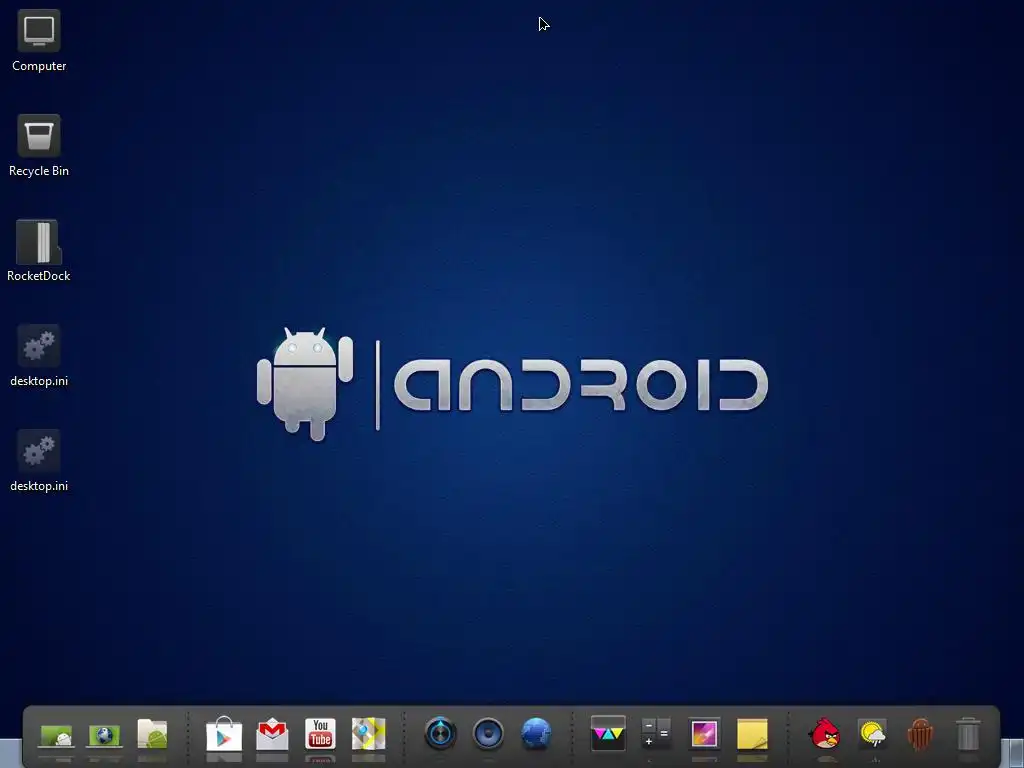Open Google Maps icon in the dock
1024x768 pixels.
coord(368,734)
